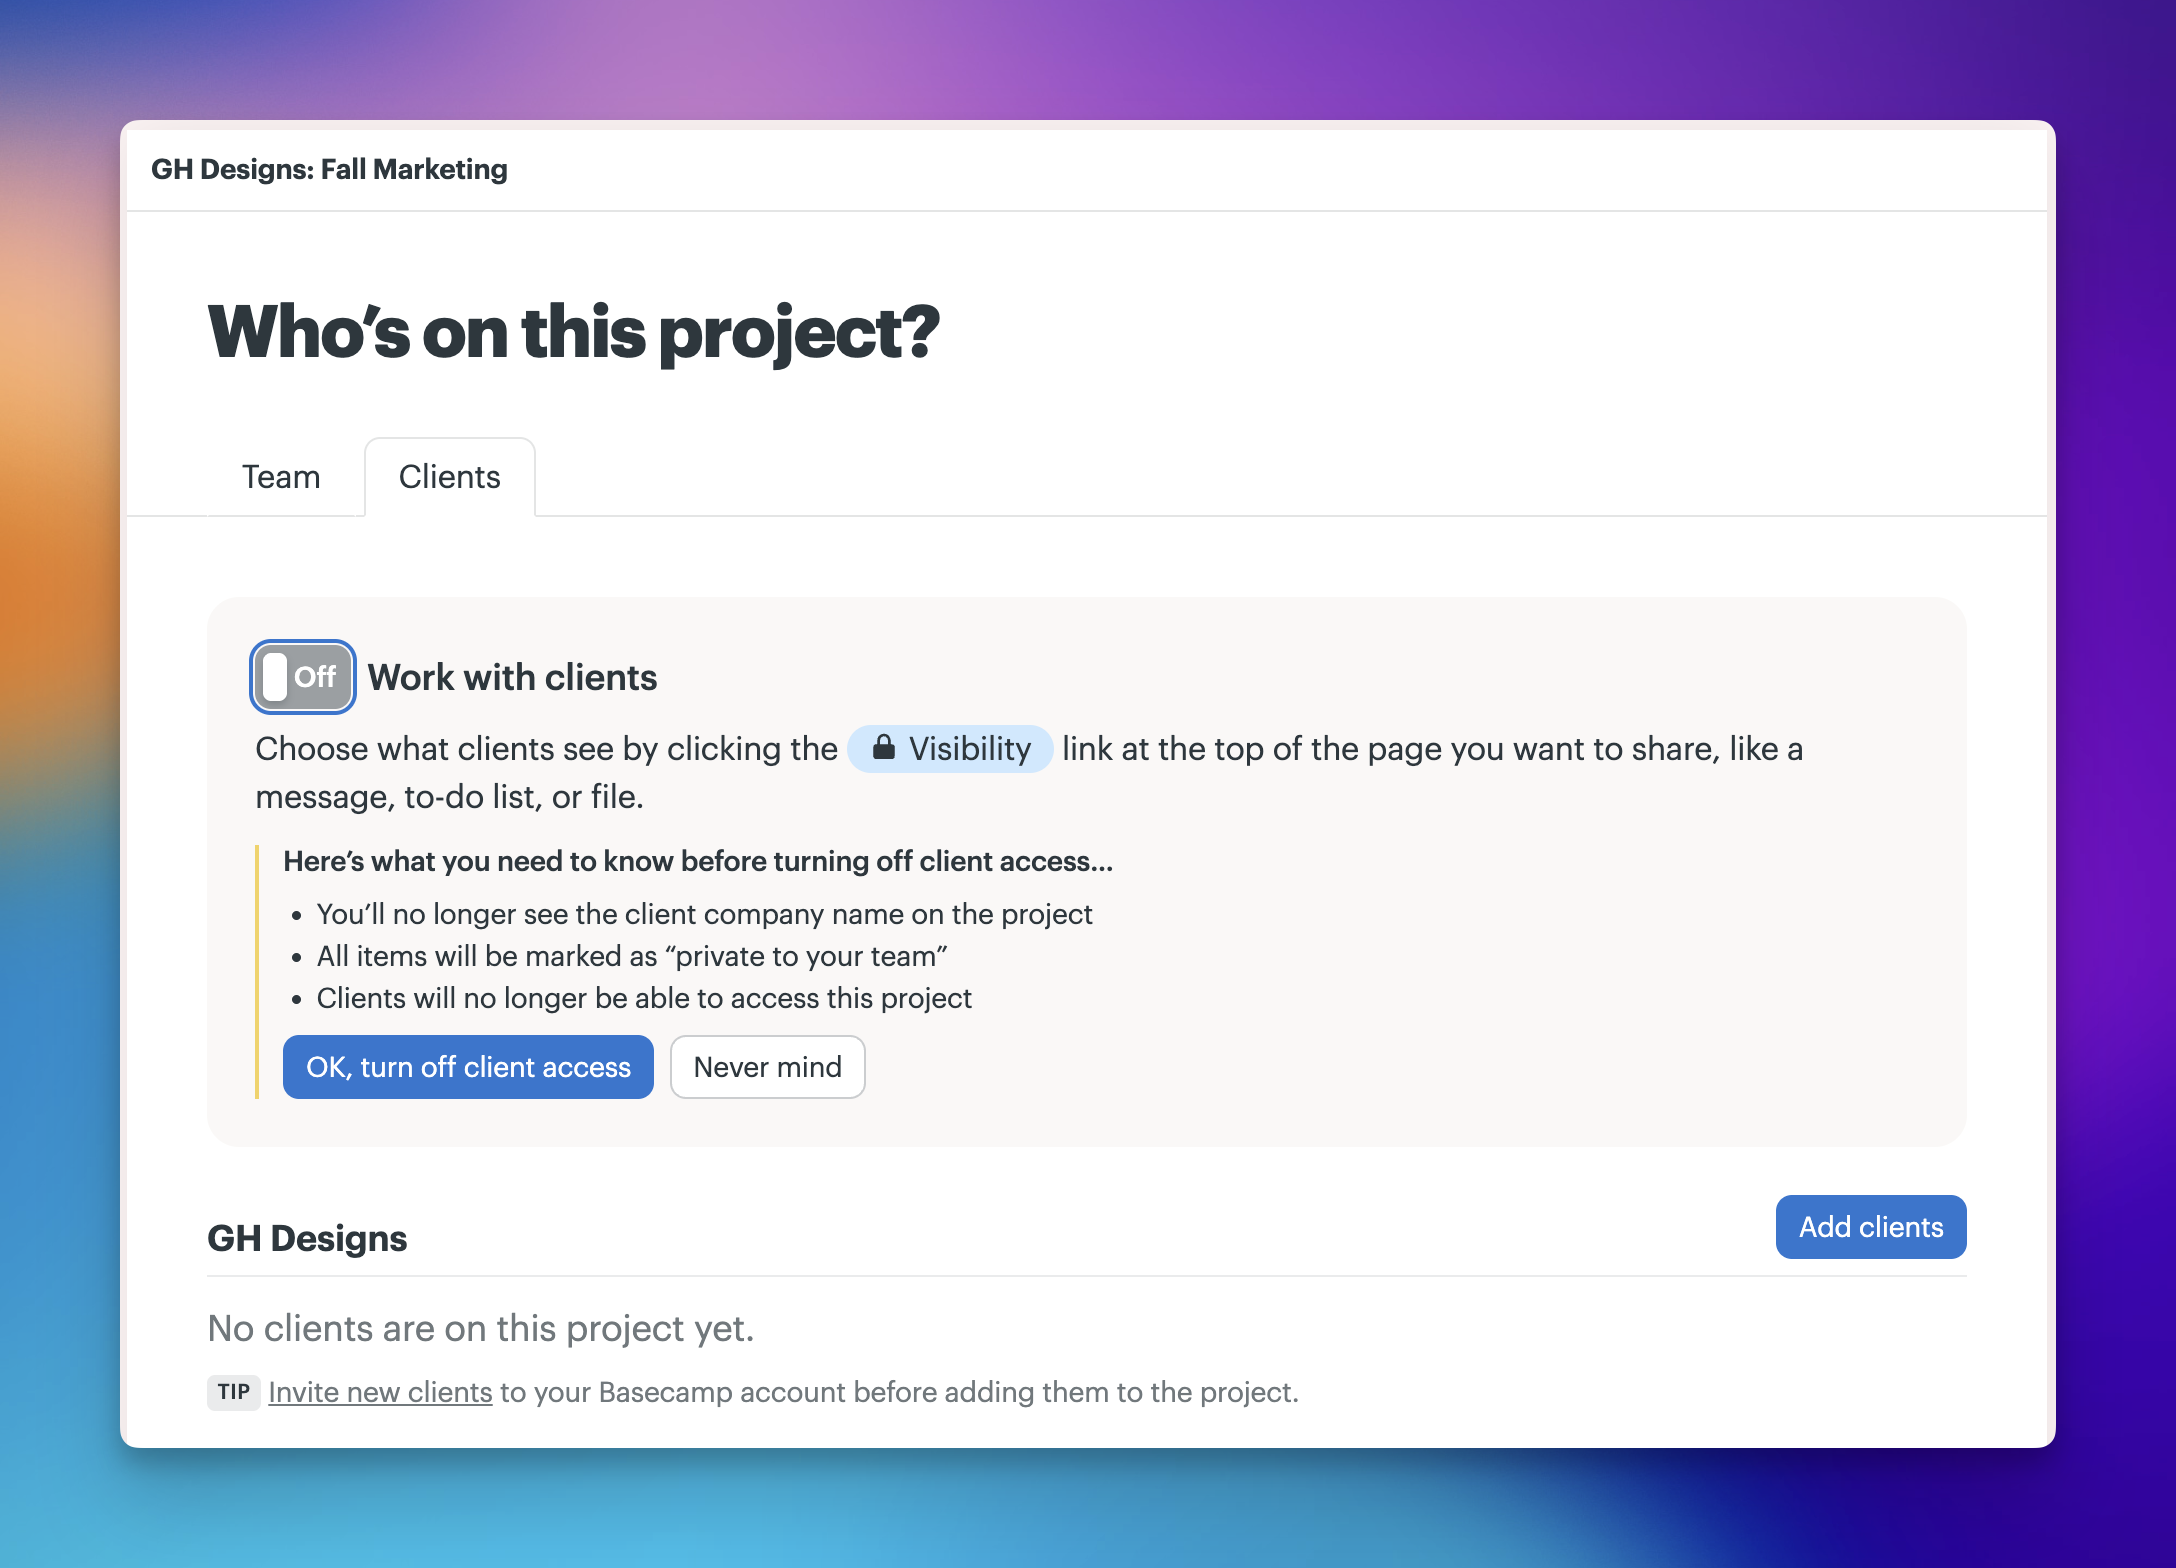Click the Work with clients label
The width and height of the screenshot is (2176, 1568).
pos(512,677)
